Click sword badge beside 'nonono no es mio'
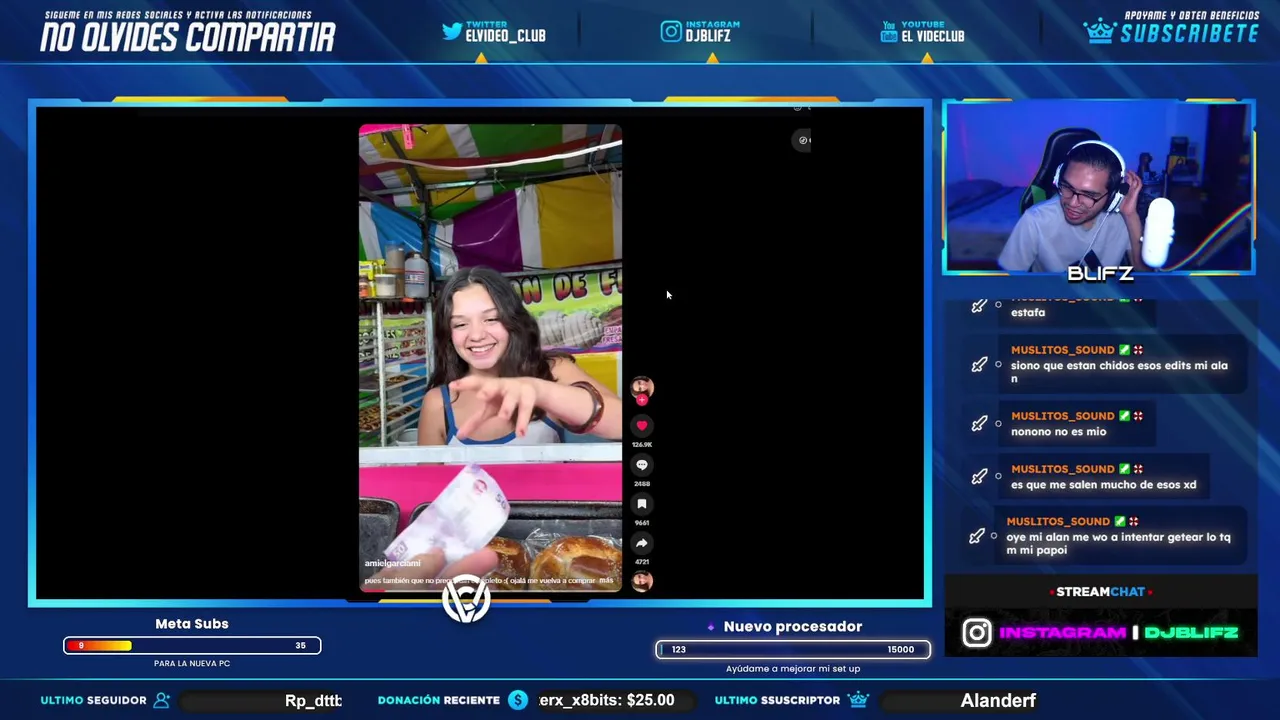Screen dimensions: 1280x720 pos(979,423)
